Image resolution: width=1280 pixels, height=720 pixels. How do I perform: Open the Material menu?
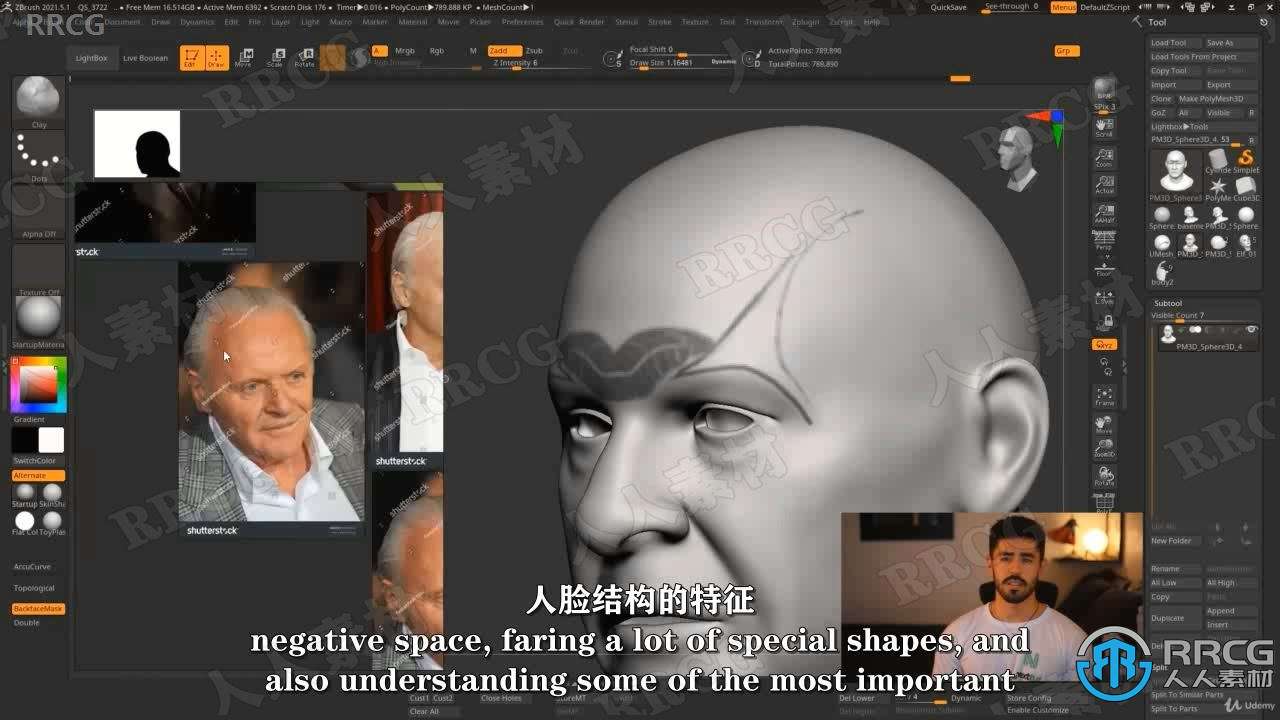[x=412, y=22]
